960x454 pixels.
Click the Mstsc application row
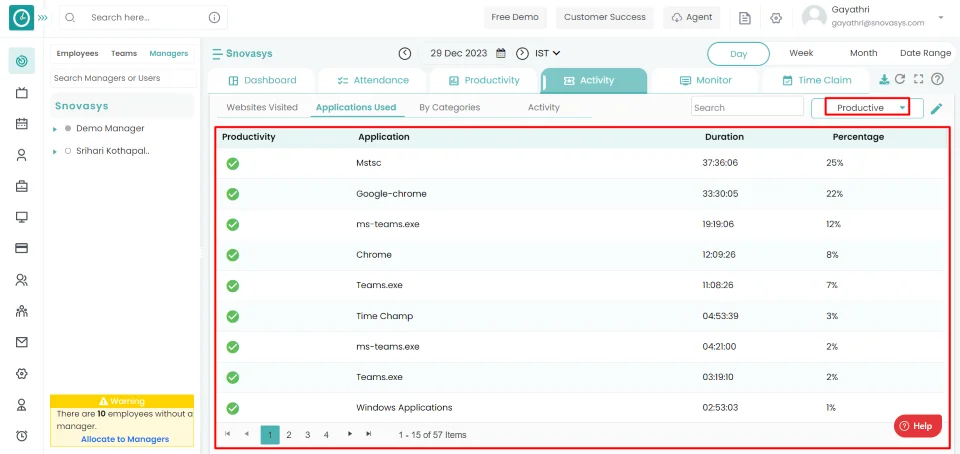click(x=581, y=163)
